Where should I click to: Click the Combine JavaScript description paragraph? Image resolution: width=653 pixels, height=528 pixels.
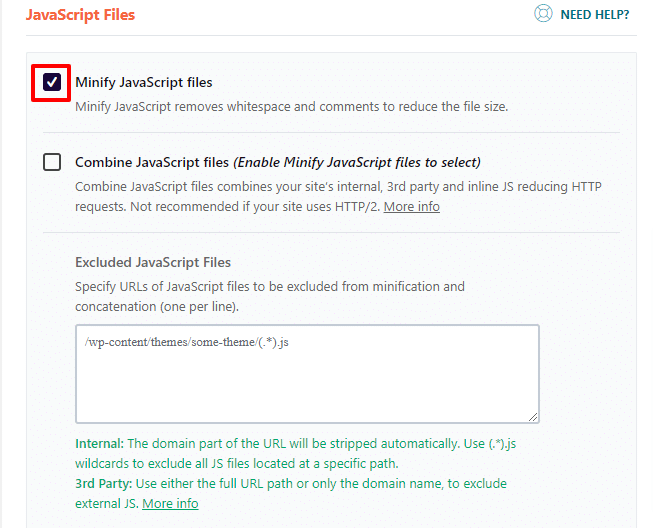click(x=338, y=197)
